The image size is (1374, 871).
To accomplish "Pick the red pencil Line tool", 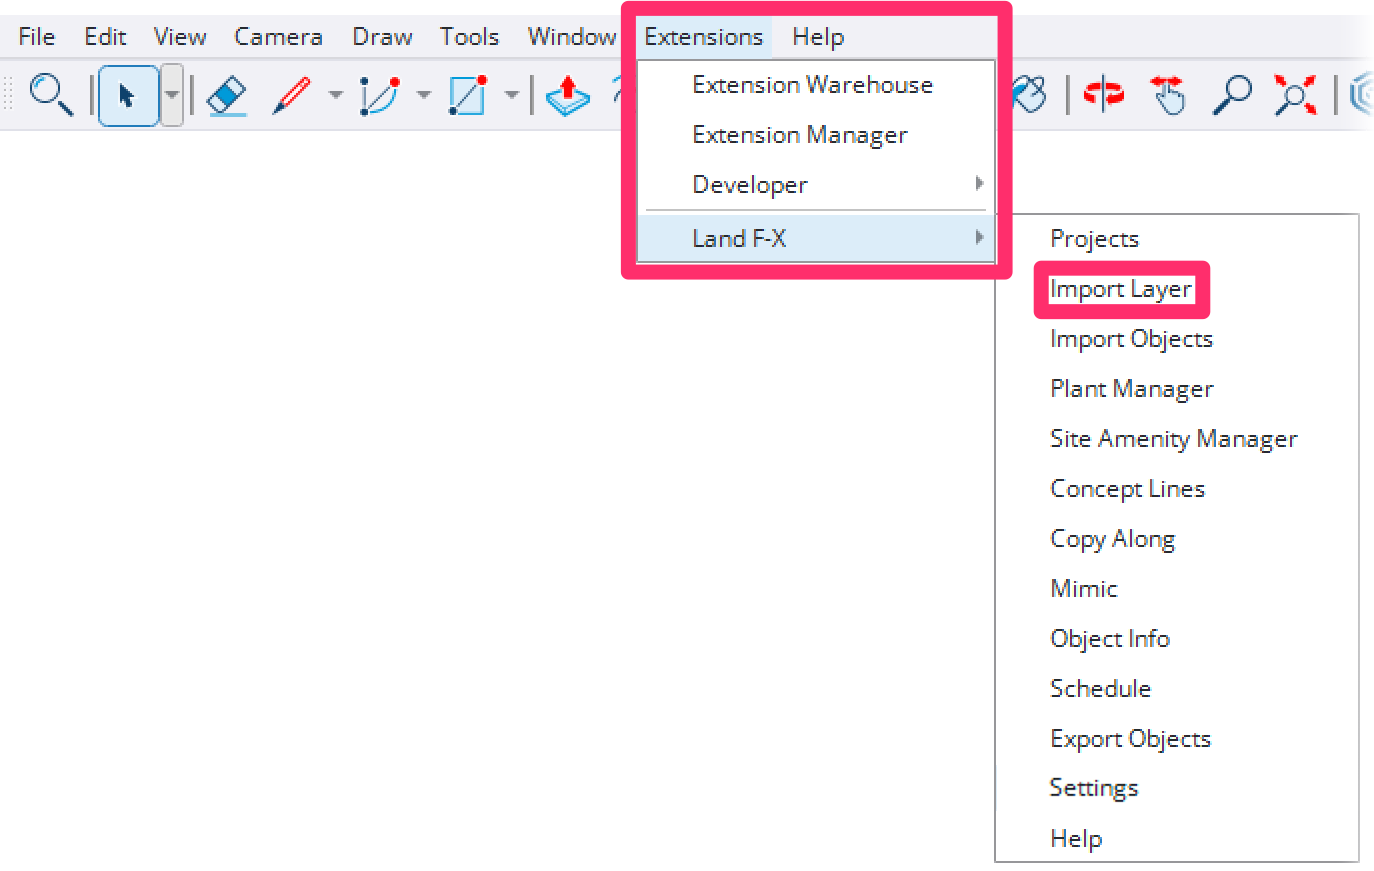I will coord(292,96).
